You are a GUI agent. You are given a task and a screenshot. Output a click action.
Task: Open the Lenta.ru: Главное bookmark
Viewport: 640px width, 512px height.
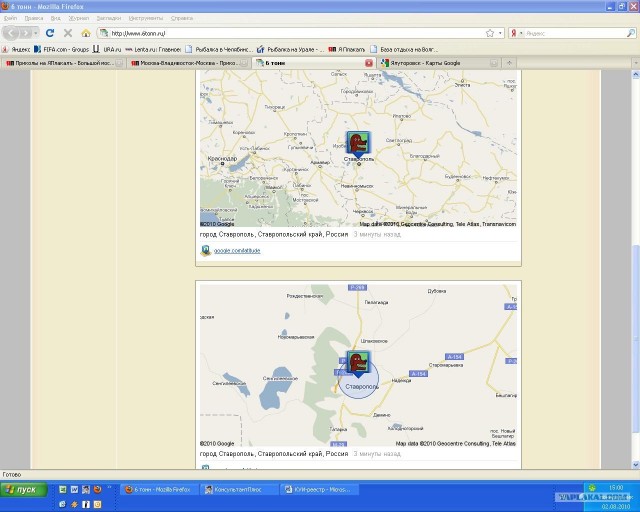coord(153,49)
